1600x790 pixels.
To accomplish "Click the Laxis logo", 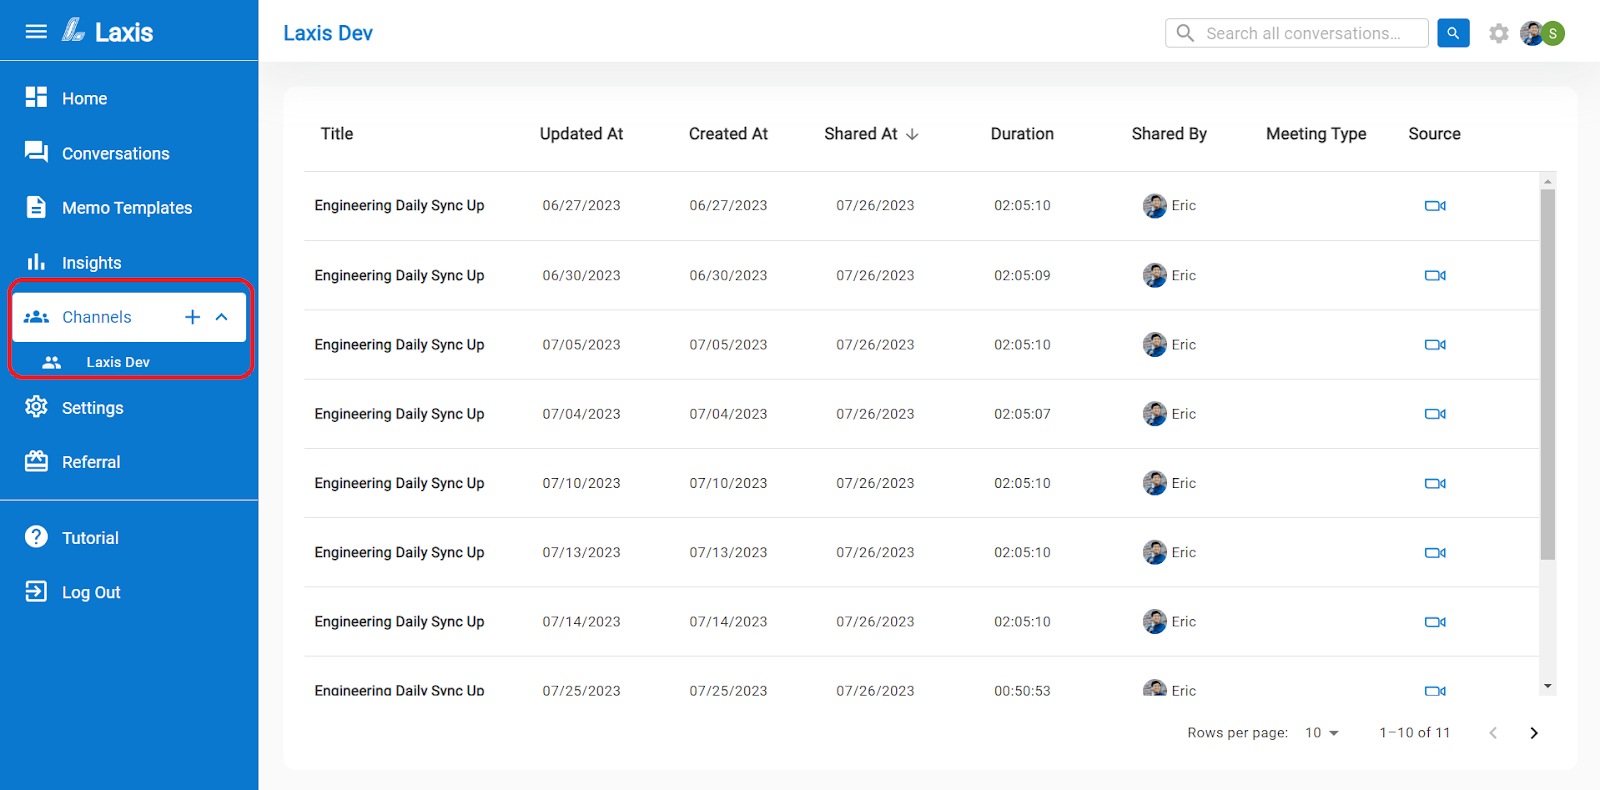I will click(x=108, y=32).
